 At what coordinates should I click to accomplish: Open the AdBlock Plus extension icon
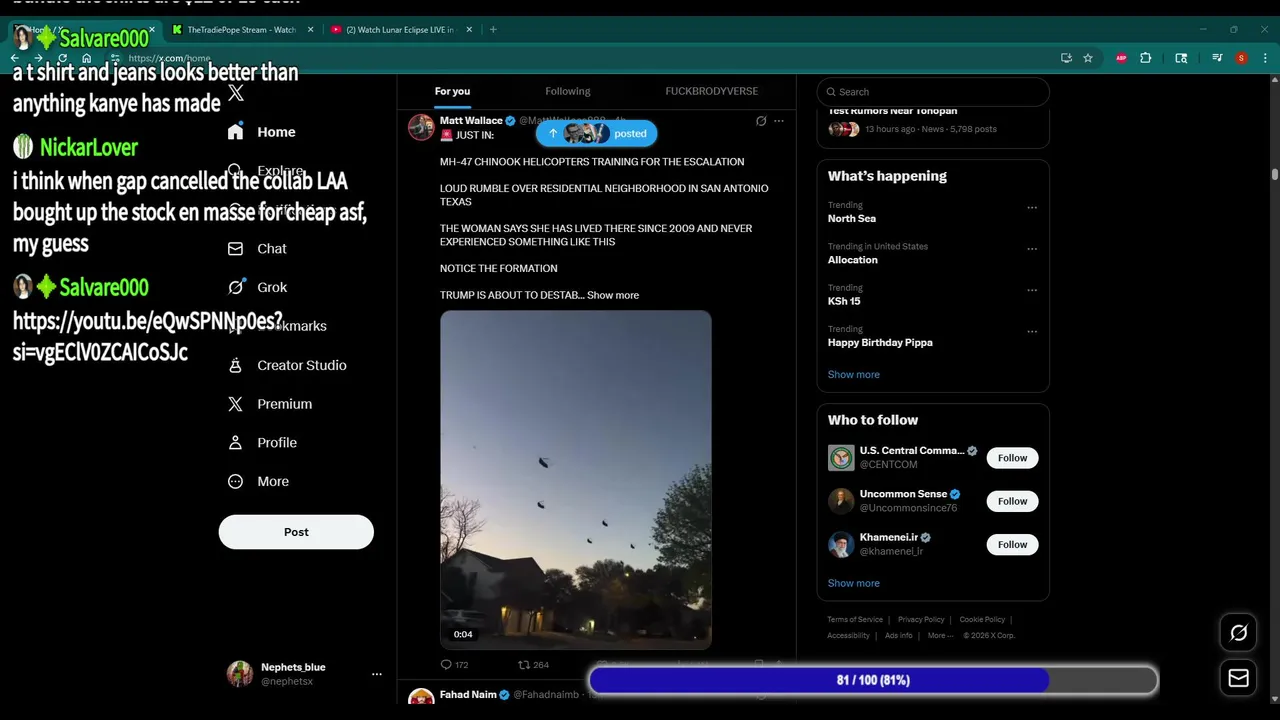[x=1122, y=58]
